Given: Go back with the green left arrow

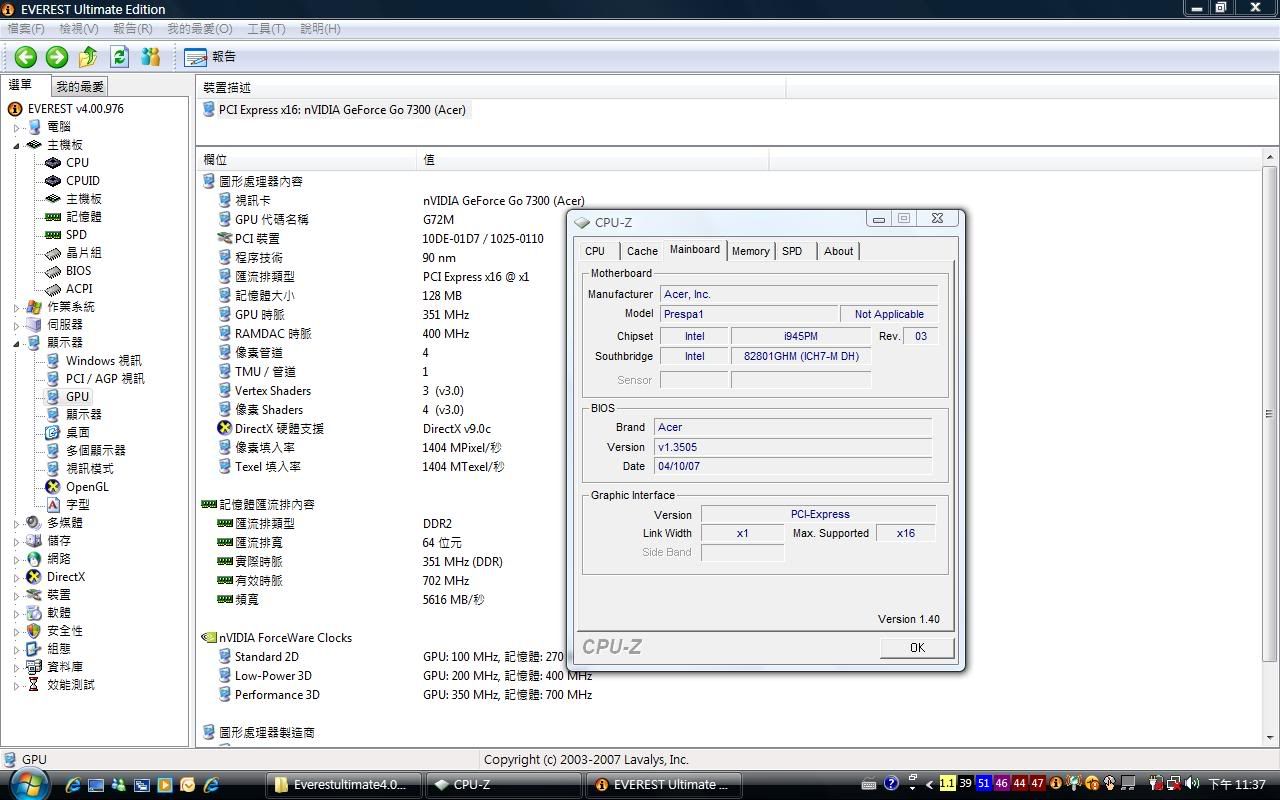Looking at the screenshot, I should 26,57.
